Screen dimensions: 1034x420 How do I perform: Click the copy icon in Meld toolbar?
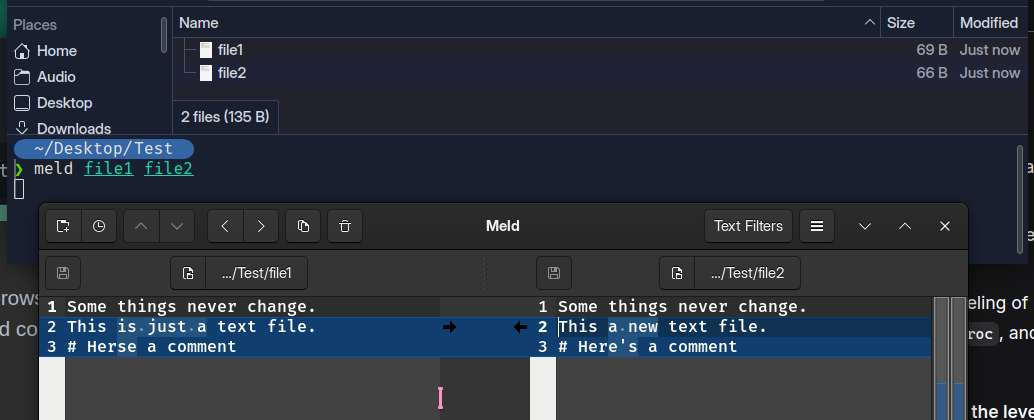pos(303,226)
